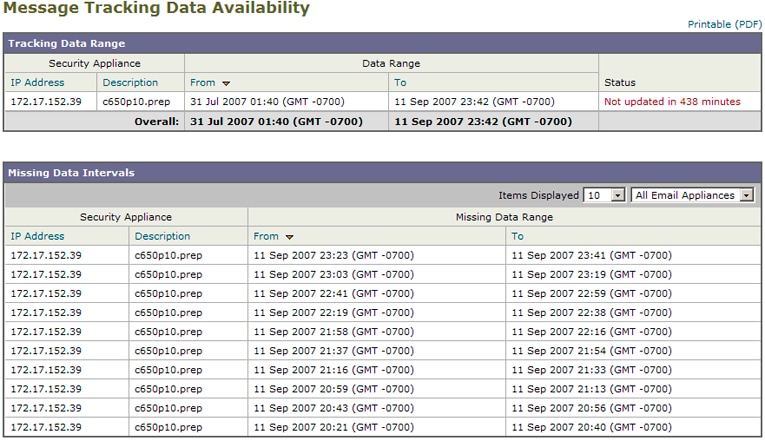Image resolution: width=765 pixels, height=441 pixels.
Task: Sort Tracking Data Range by To column
Action: (400, 82)
